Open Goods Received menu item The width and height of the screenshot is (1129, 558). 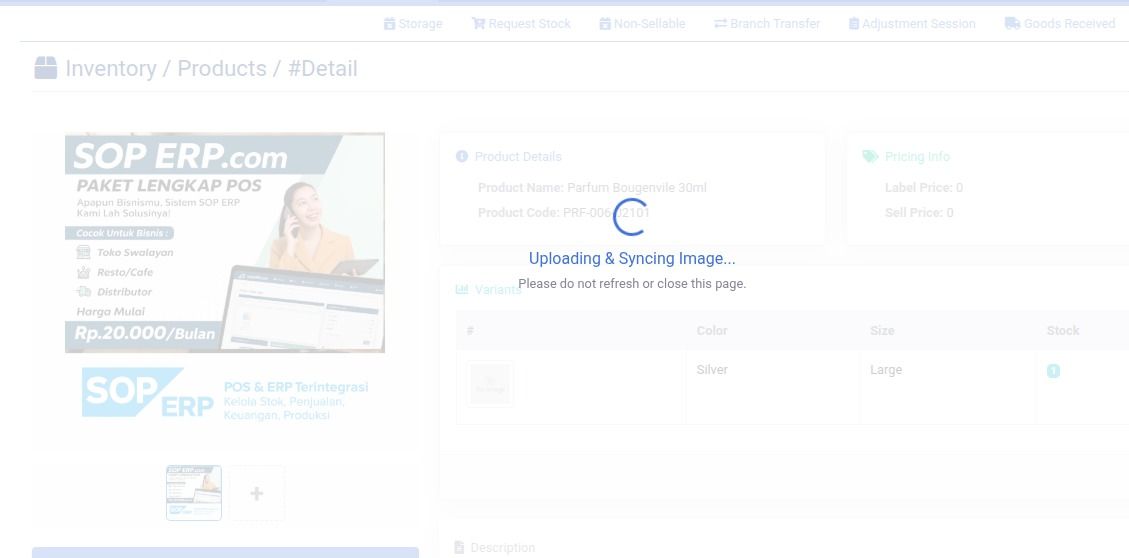(1060, 24)
